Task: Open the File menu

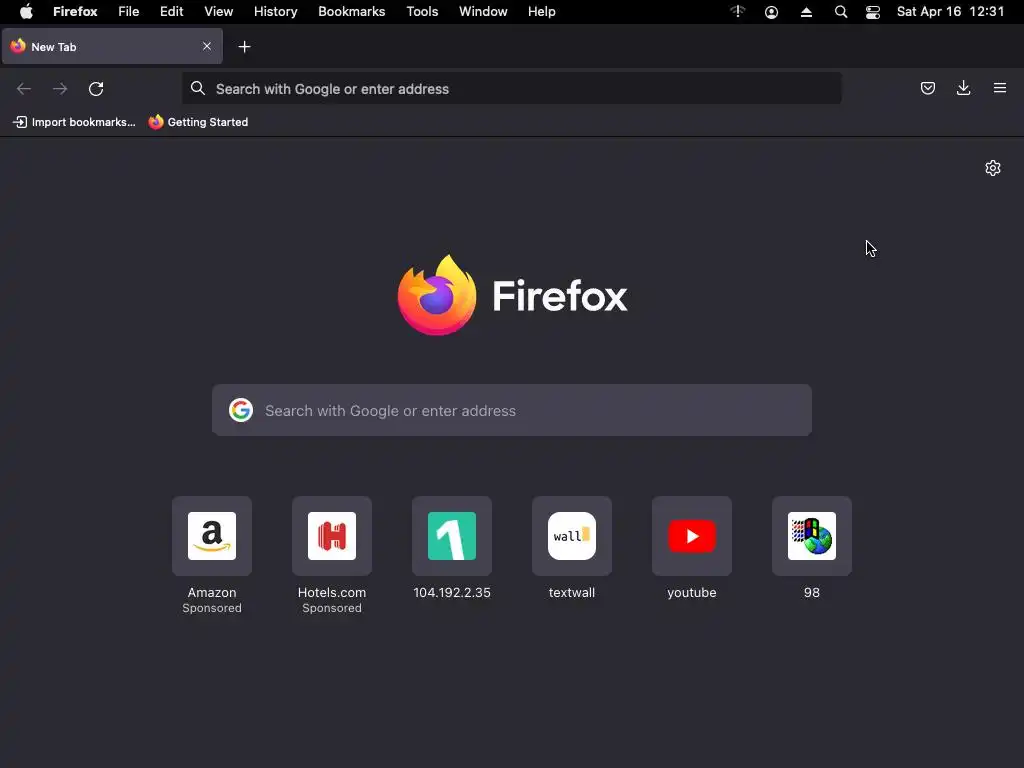Action: point(129,12)
